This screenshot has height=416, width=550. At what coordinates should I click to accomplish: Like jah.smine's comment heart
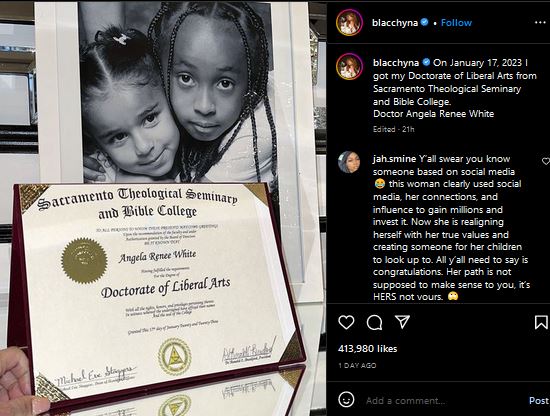click(x=546, y=161)
